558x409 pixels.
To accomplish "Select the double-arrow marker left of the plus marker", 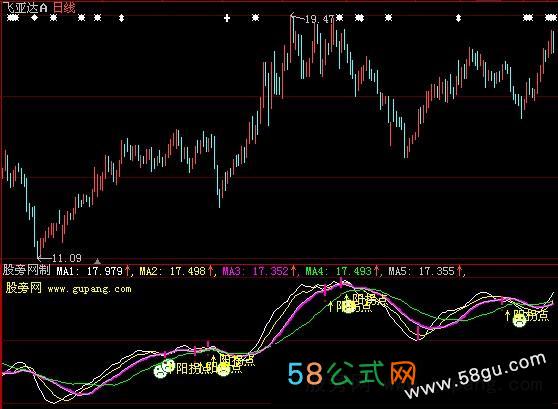I will 121,18.
